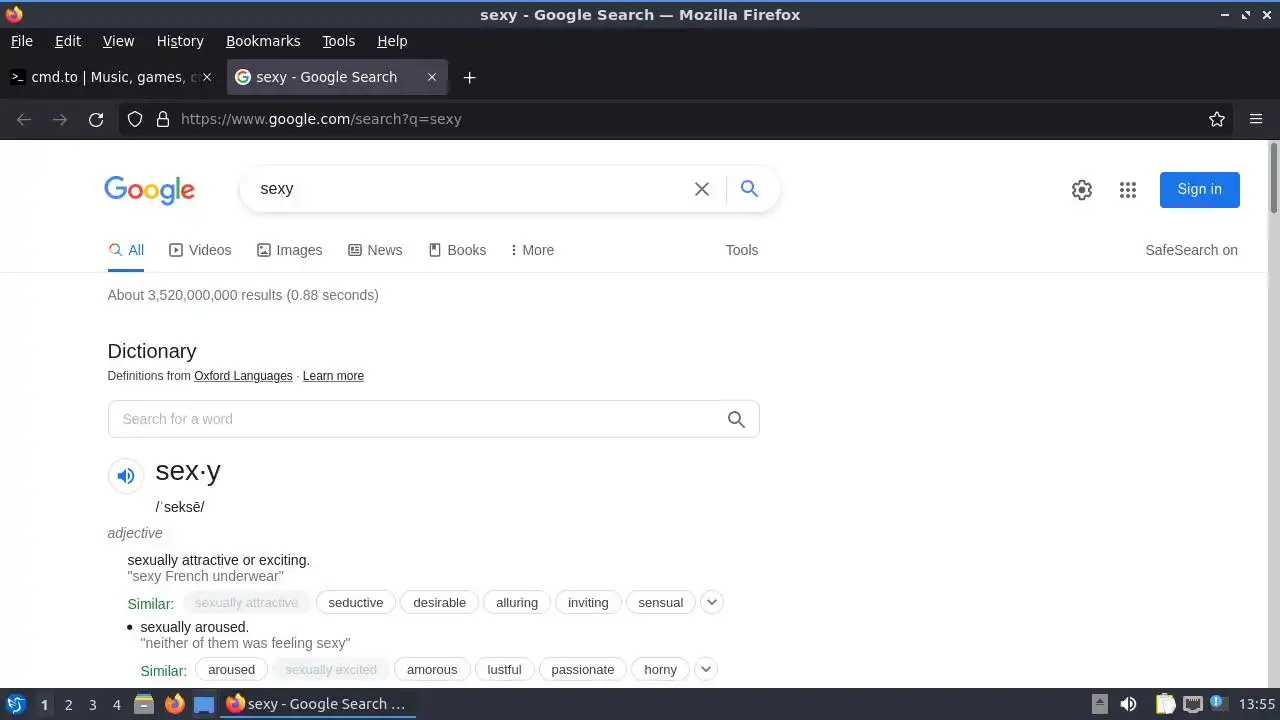Open the Learn more link
This screenshot has height=720, width=1280.
[333, 376]
